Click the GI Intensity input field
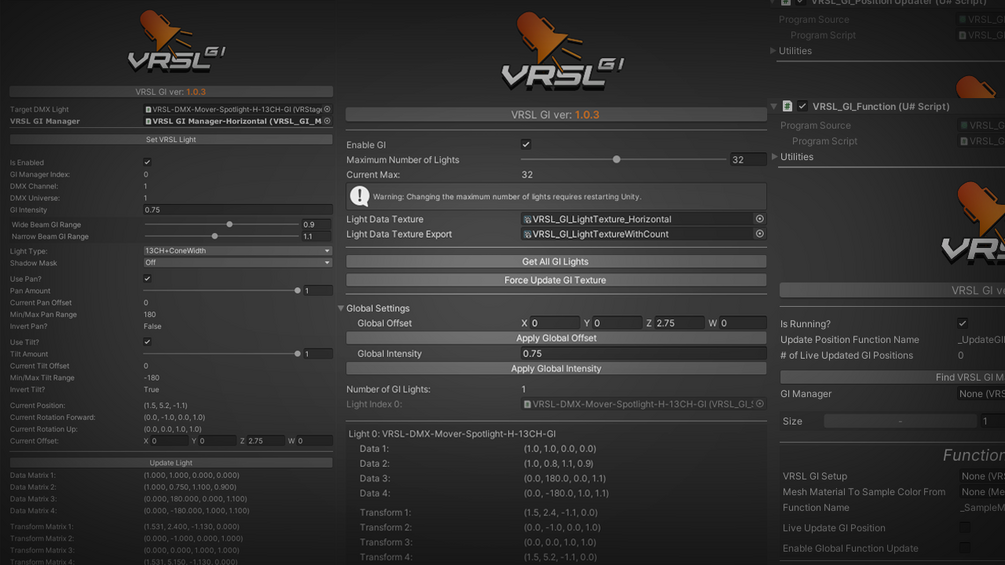Screen dimensions: 1005x565 (237, 210)
